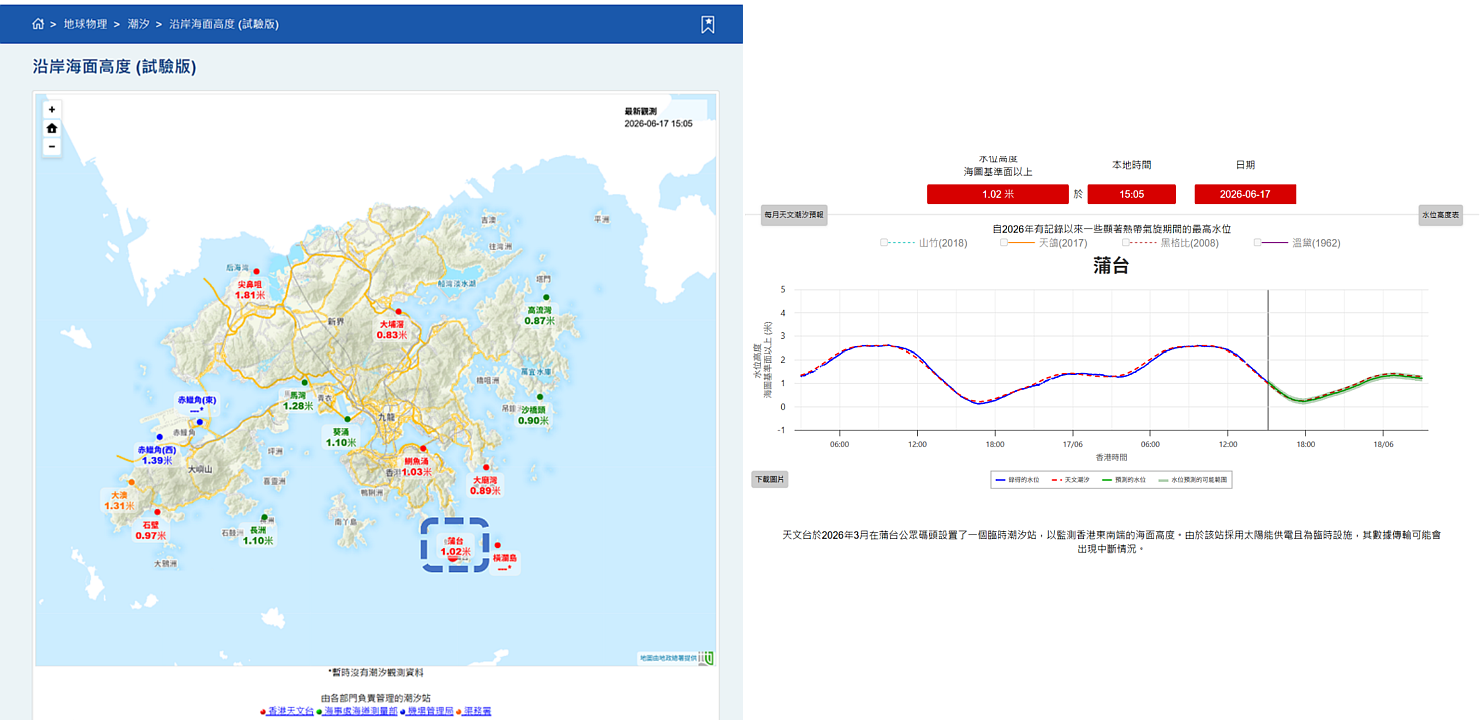Zoom in the map with the plus button
The height and width of the screenshot is (720, 1481).
coord(52,109)
